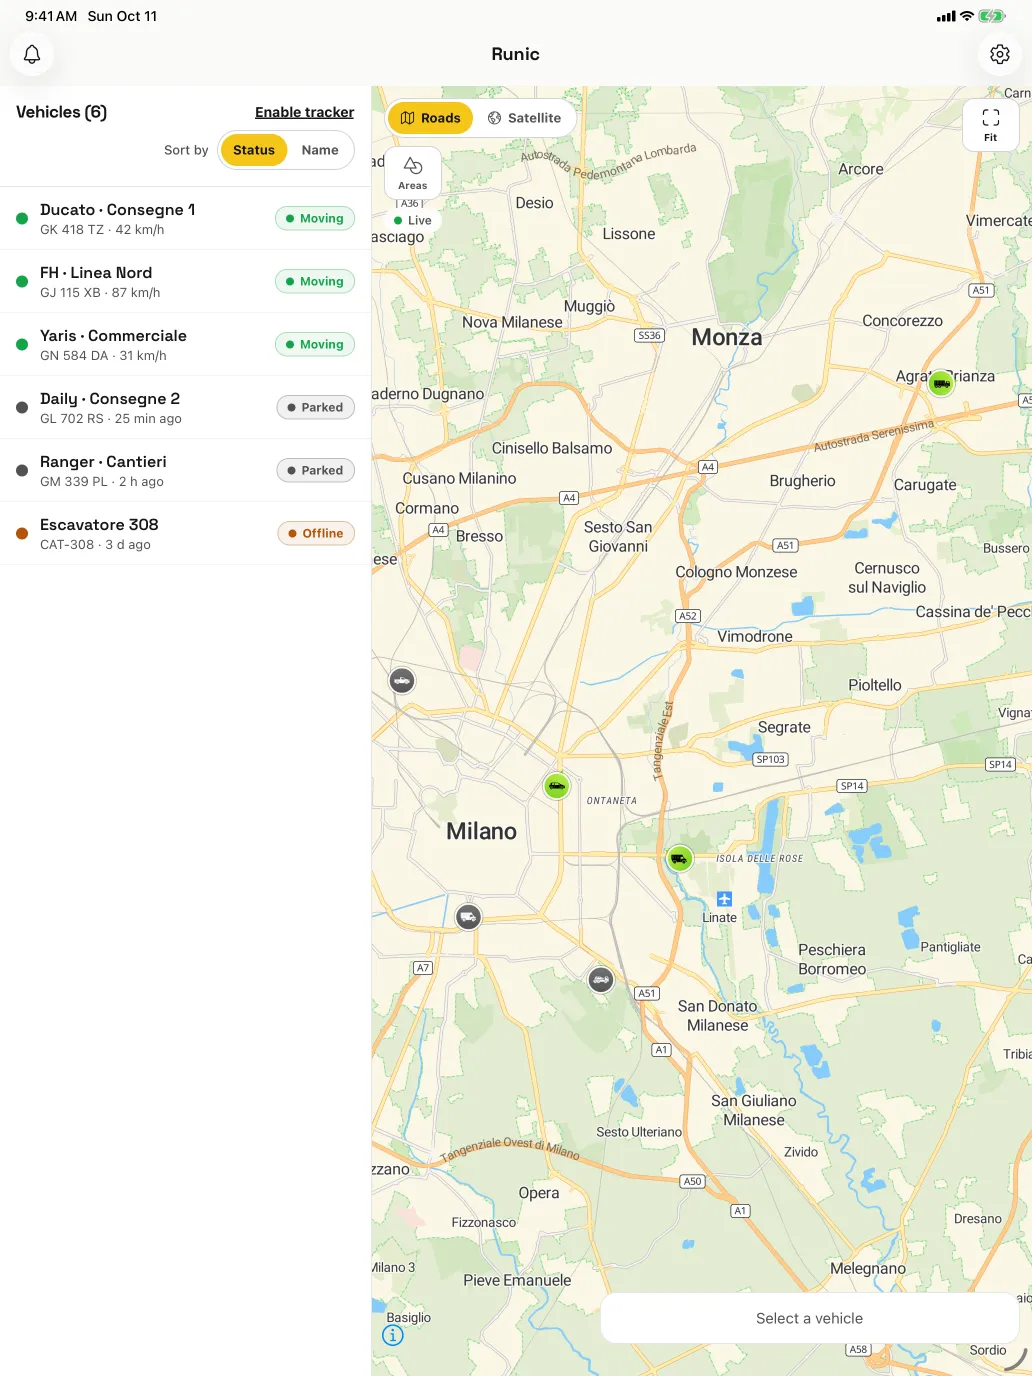Viewport: 1032px width, 1376px height.
Task: Click Cinisello Balsamo map label
Action: coord(552,448)
